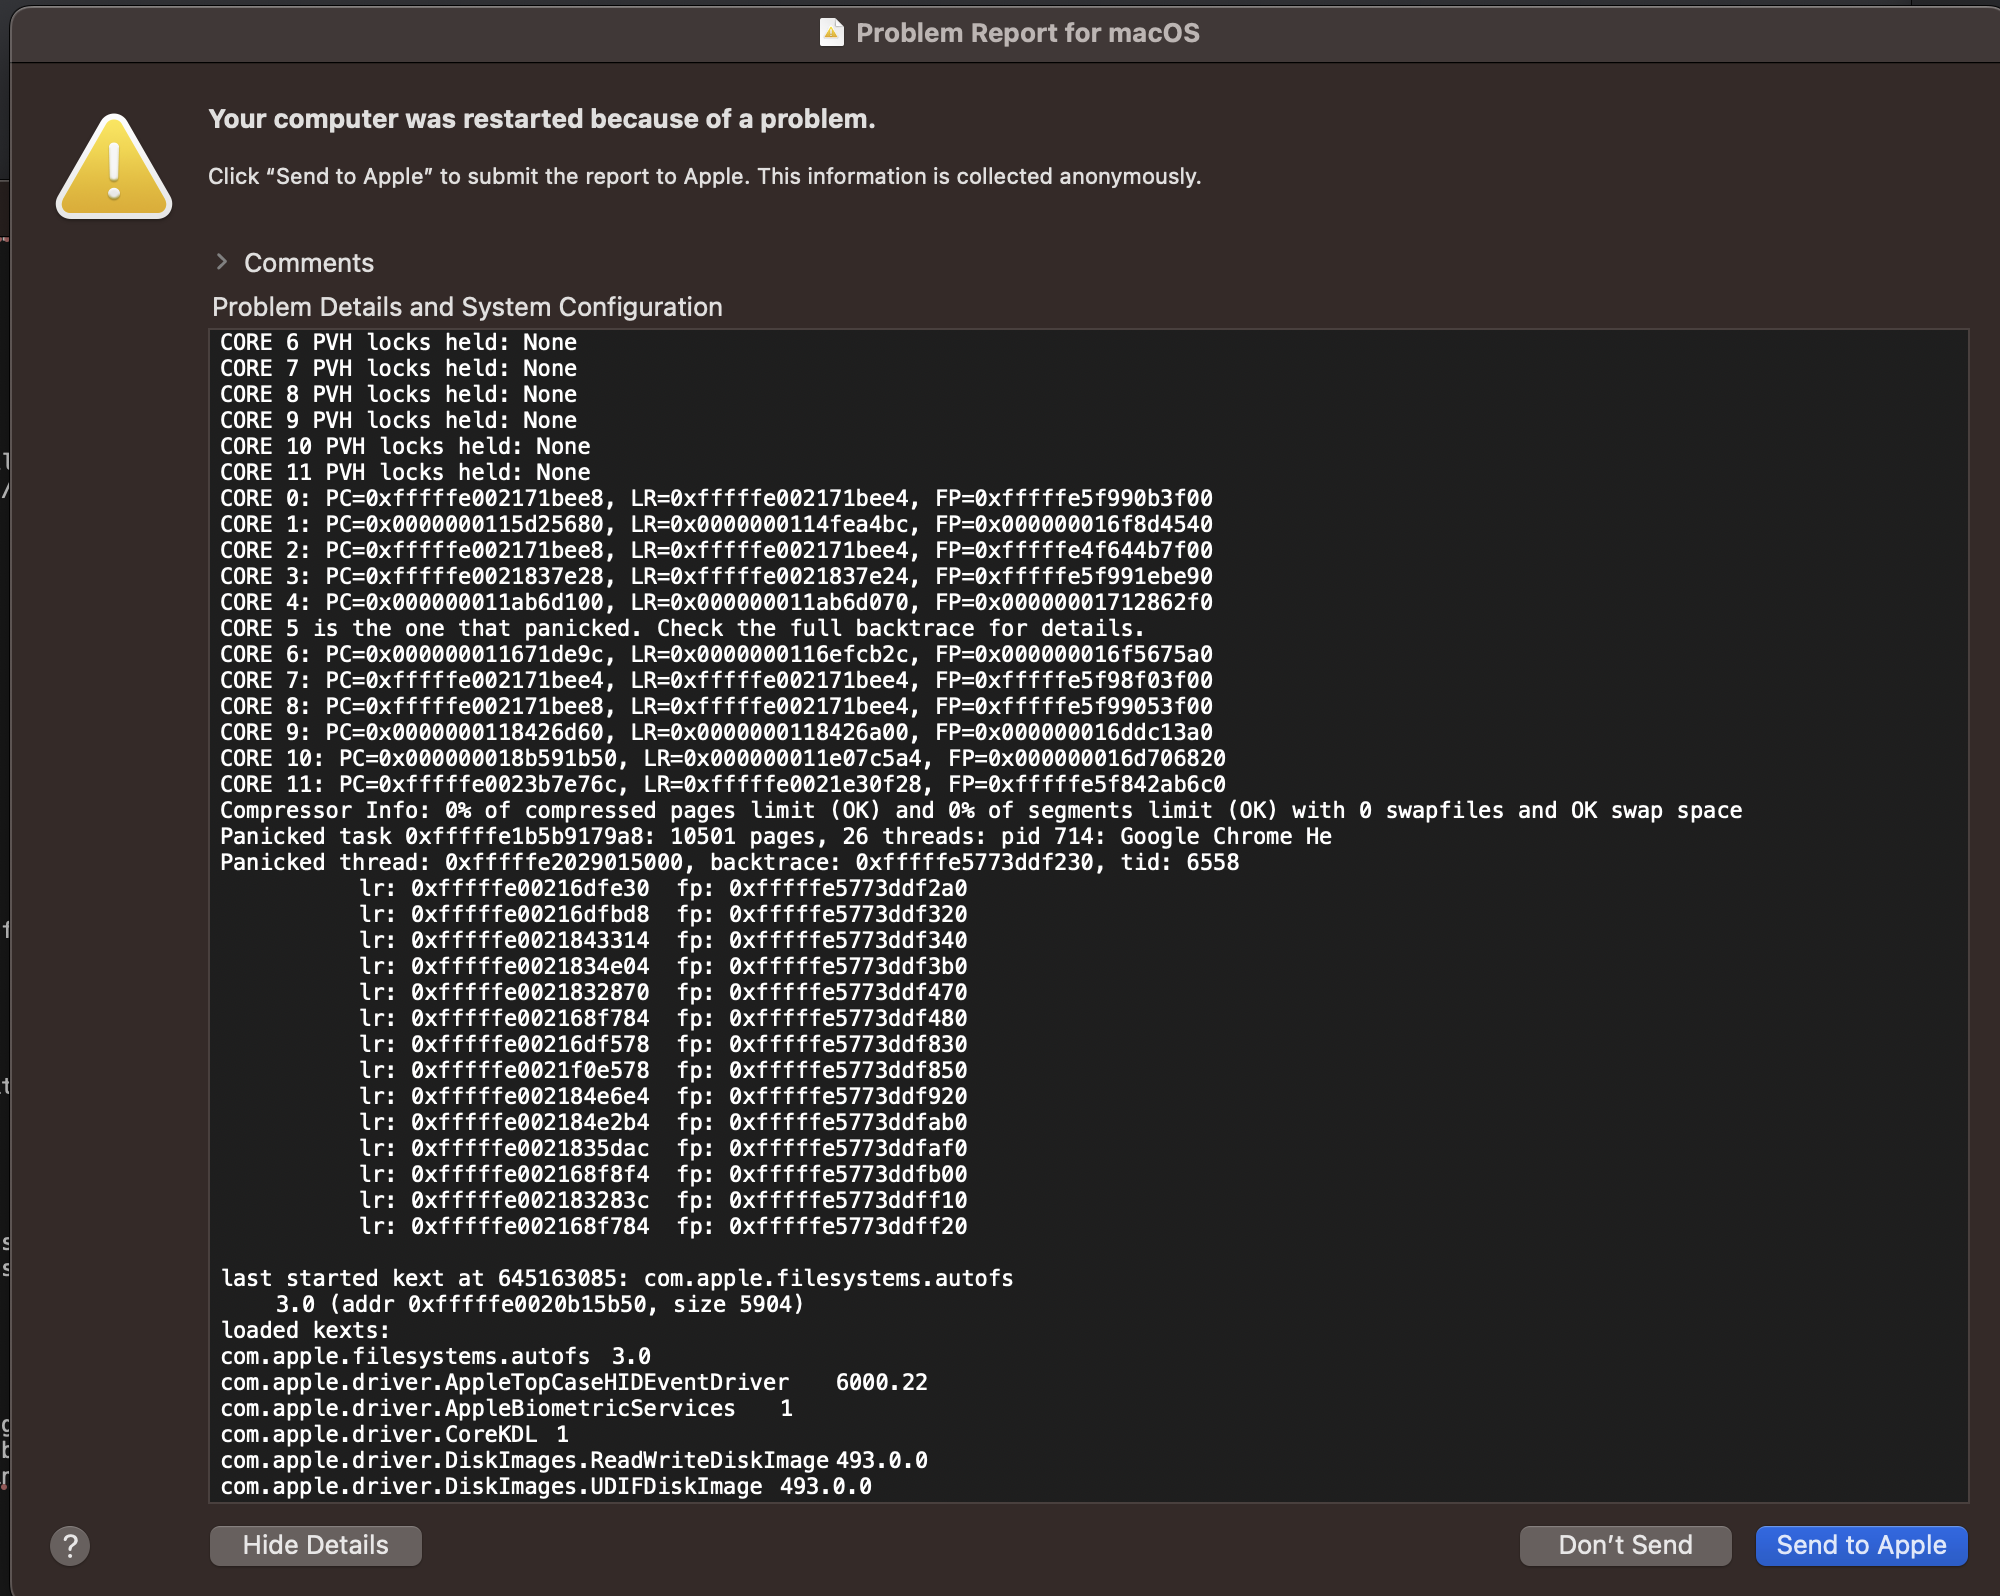The height and width of the screenshot is (1596, 2000).
Task: Click the loaded kexts line
Action: pos(305,1330)
